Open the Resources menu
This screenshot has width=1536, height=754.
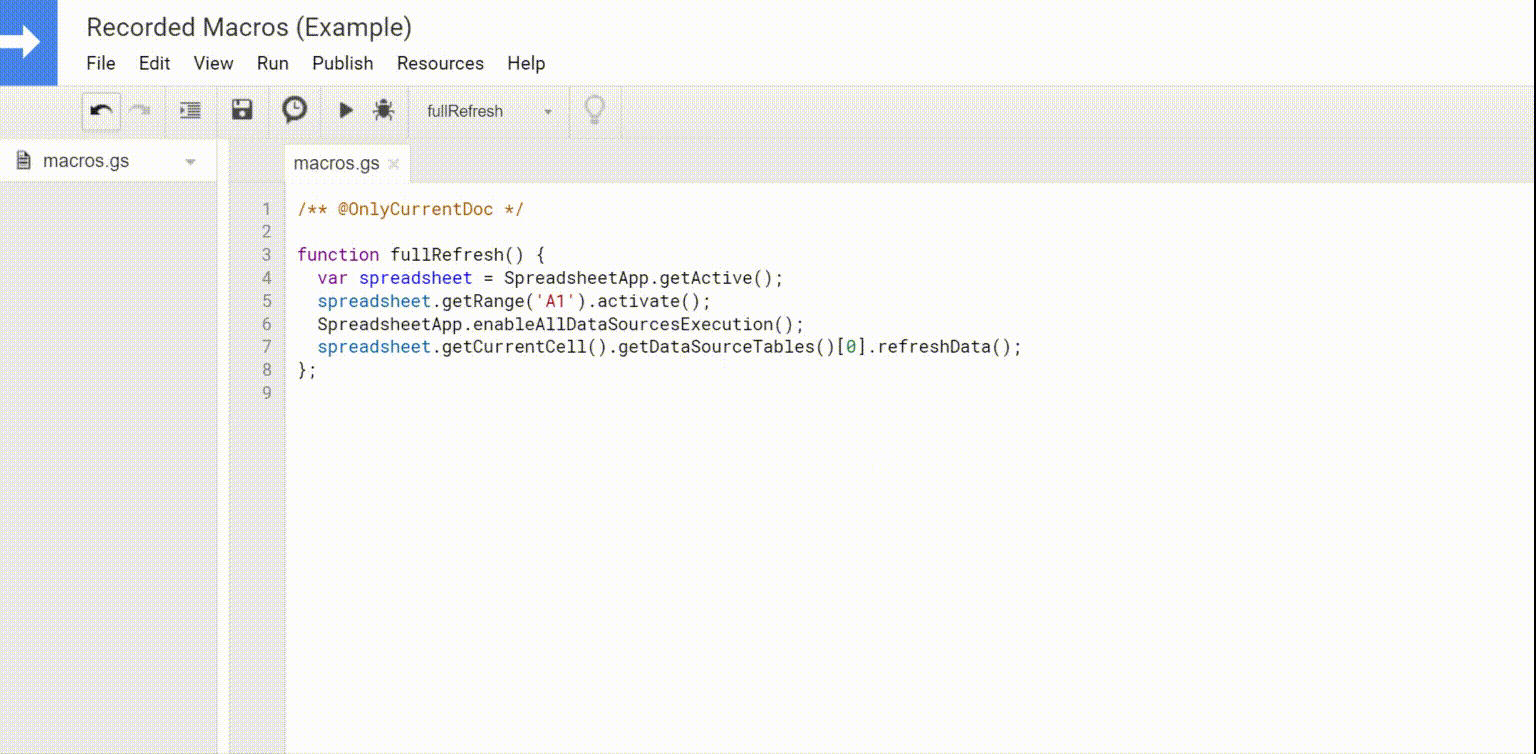(x=440, y=63)
